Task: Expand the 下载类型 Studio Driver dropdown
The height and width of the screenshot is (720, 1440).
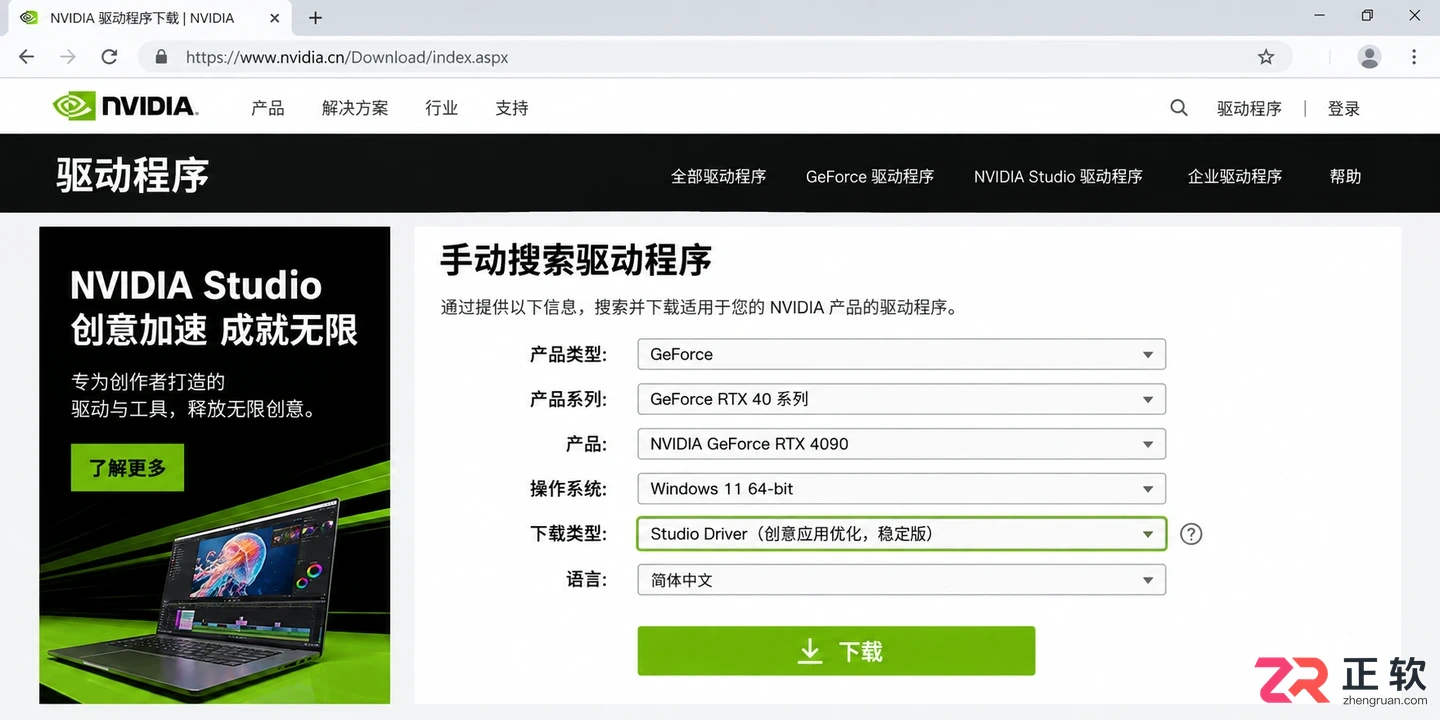Action: (901, 534)
